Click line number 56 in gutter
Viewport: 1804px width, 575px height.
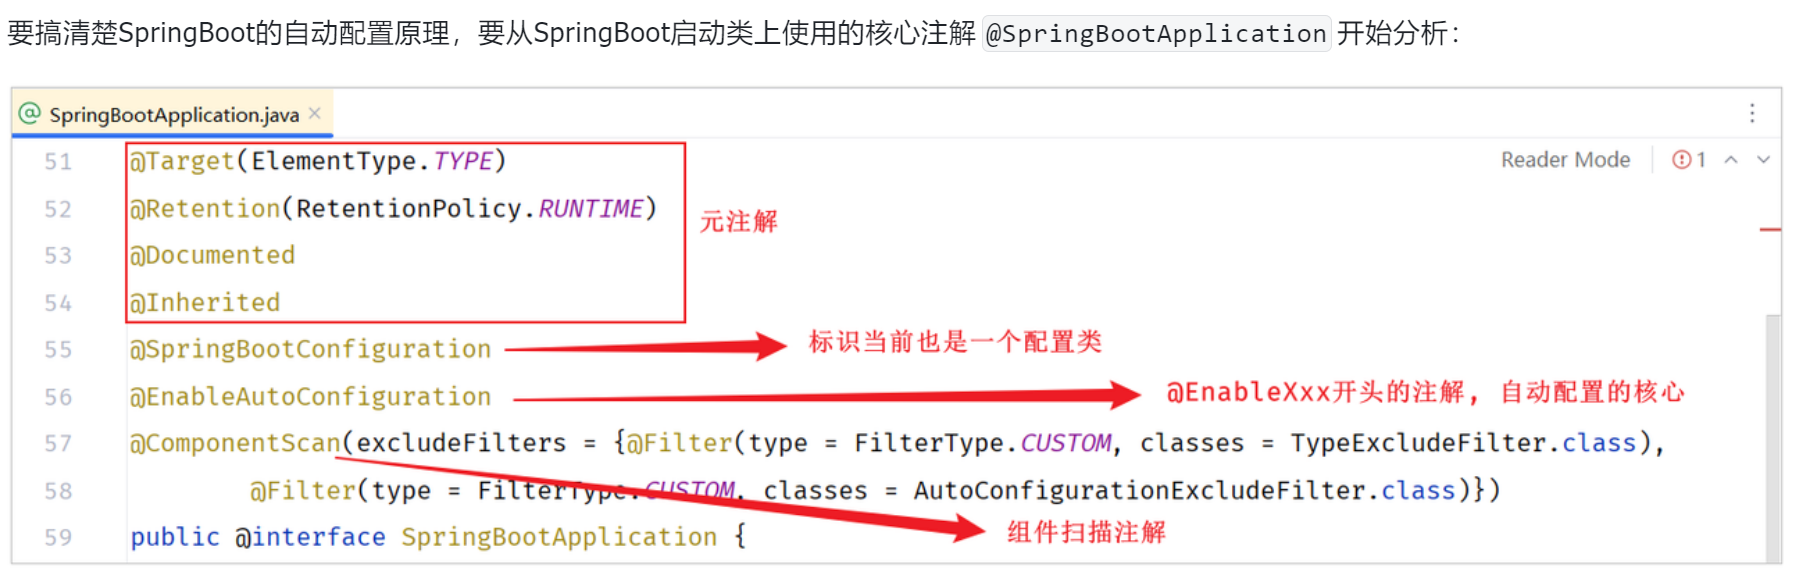click(58, 397)
